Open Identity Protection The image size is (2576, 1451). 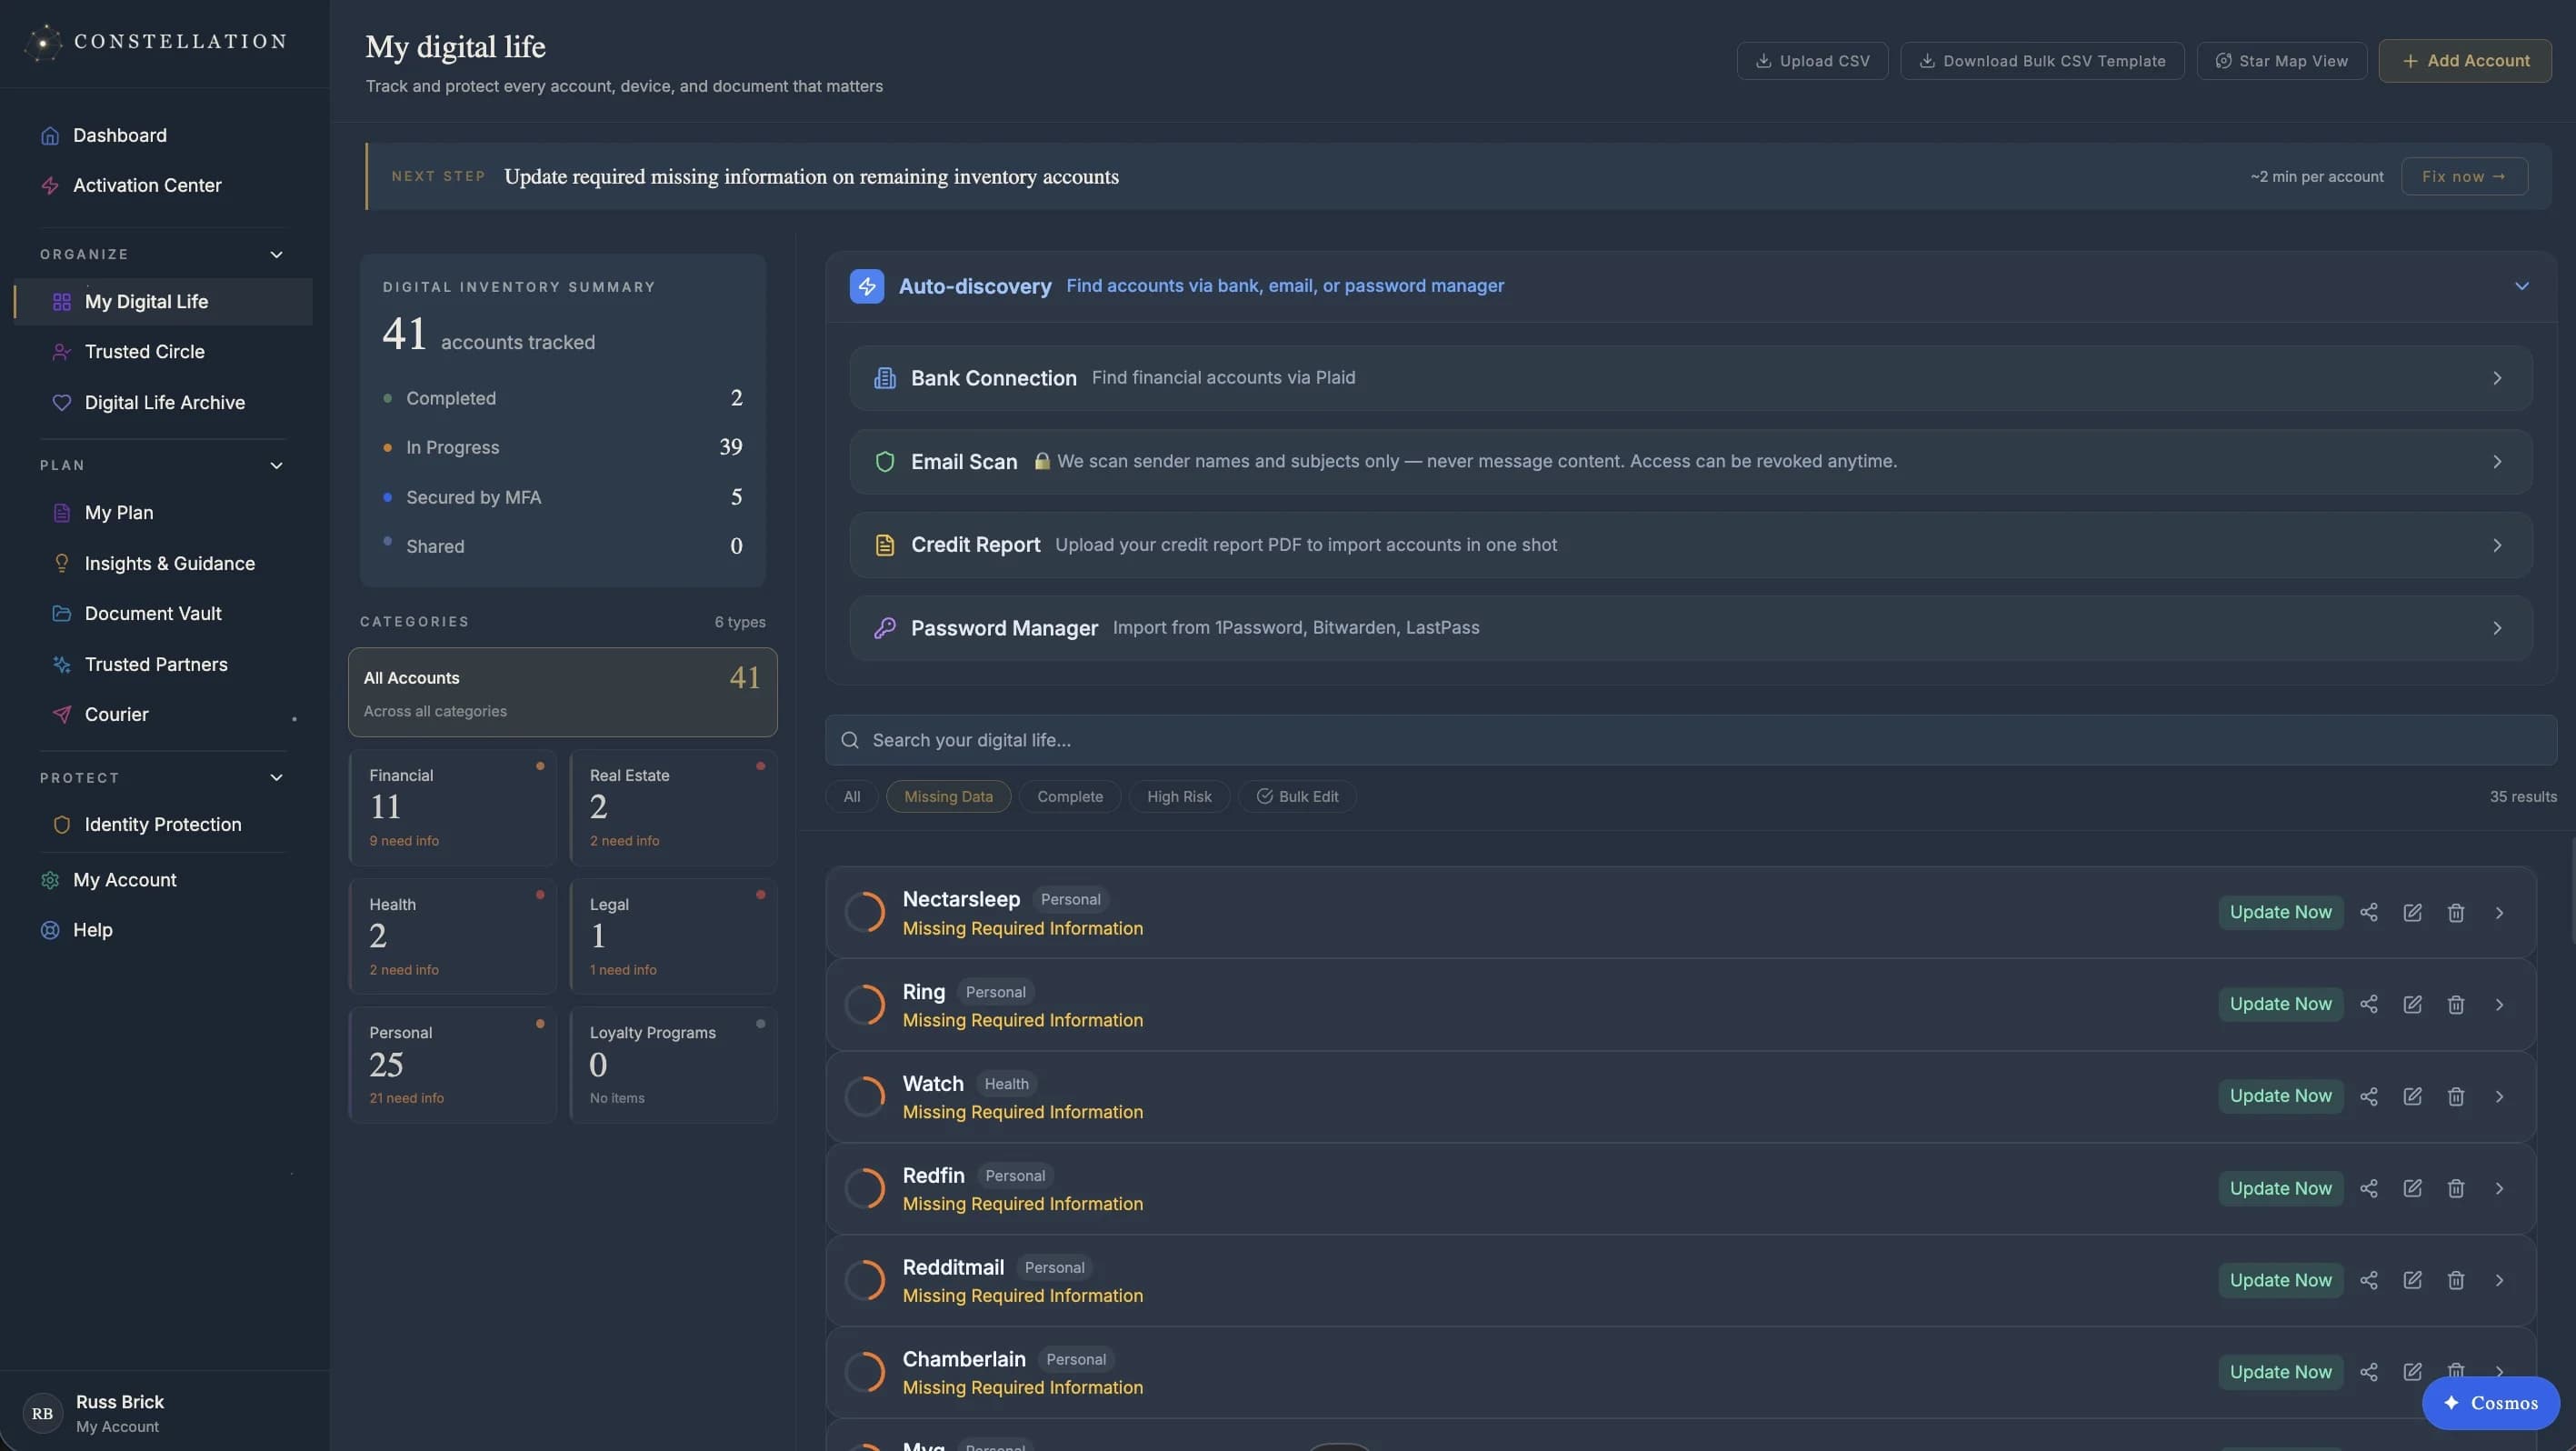(x=162, y=825)
